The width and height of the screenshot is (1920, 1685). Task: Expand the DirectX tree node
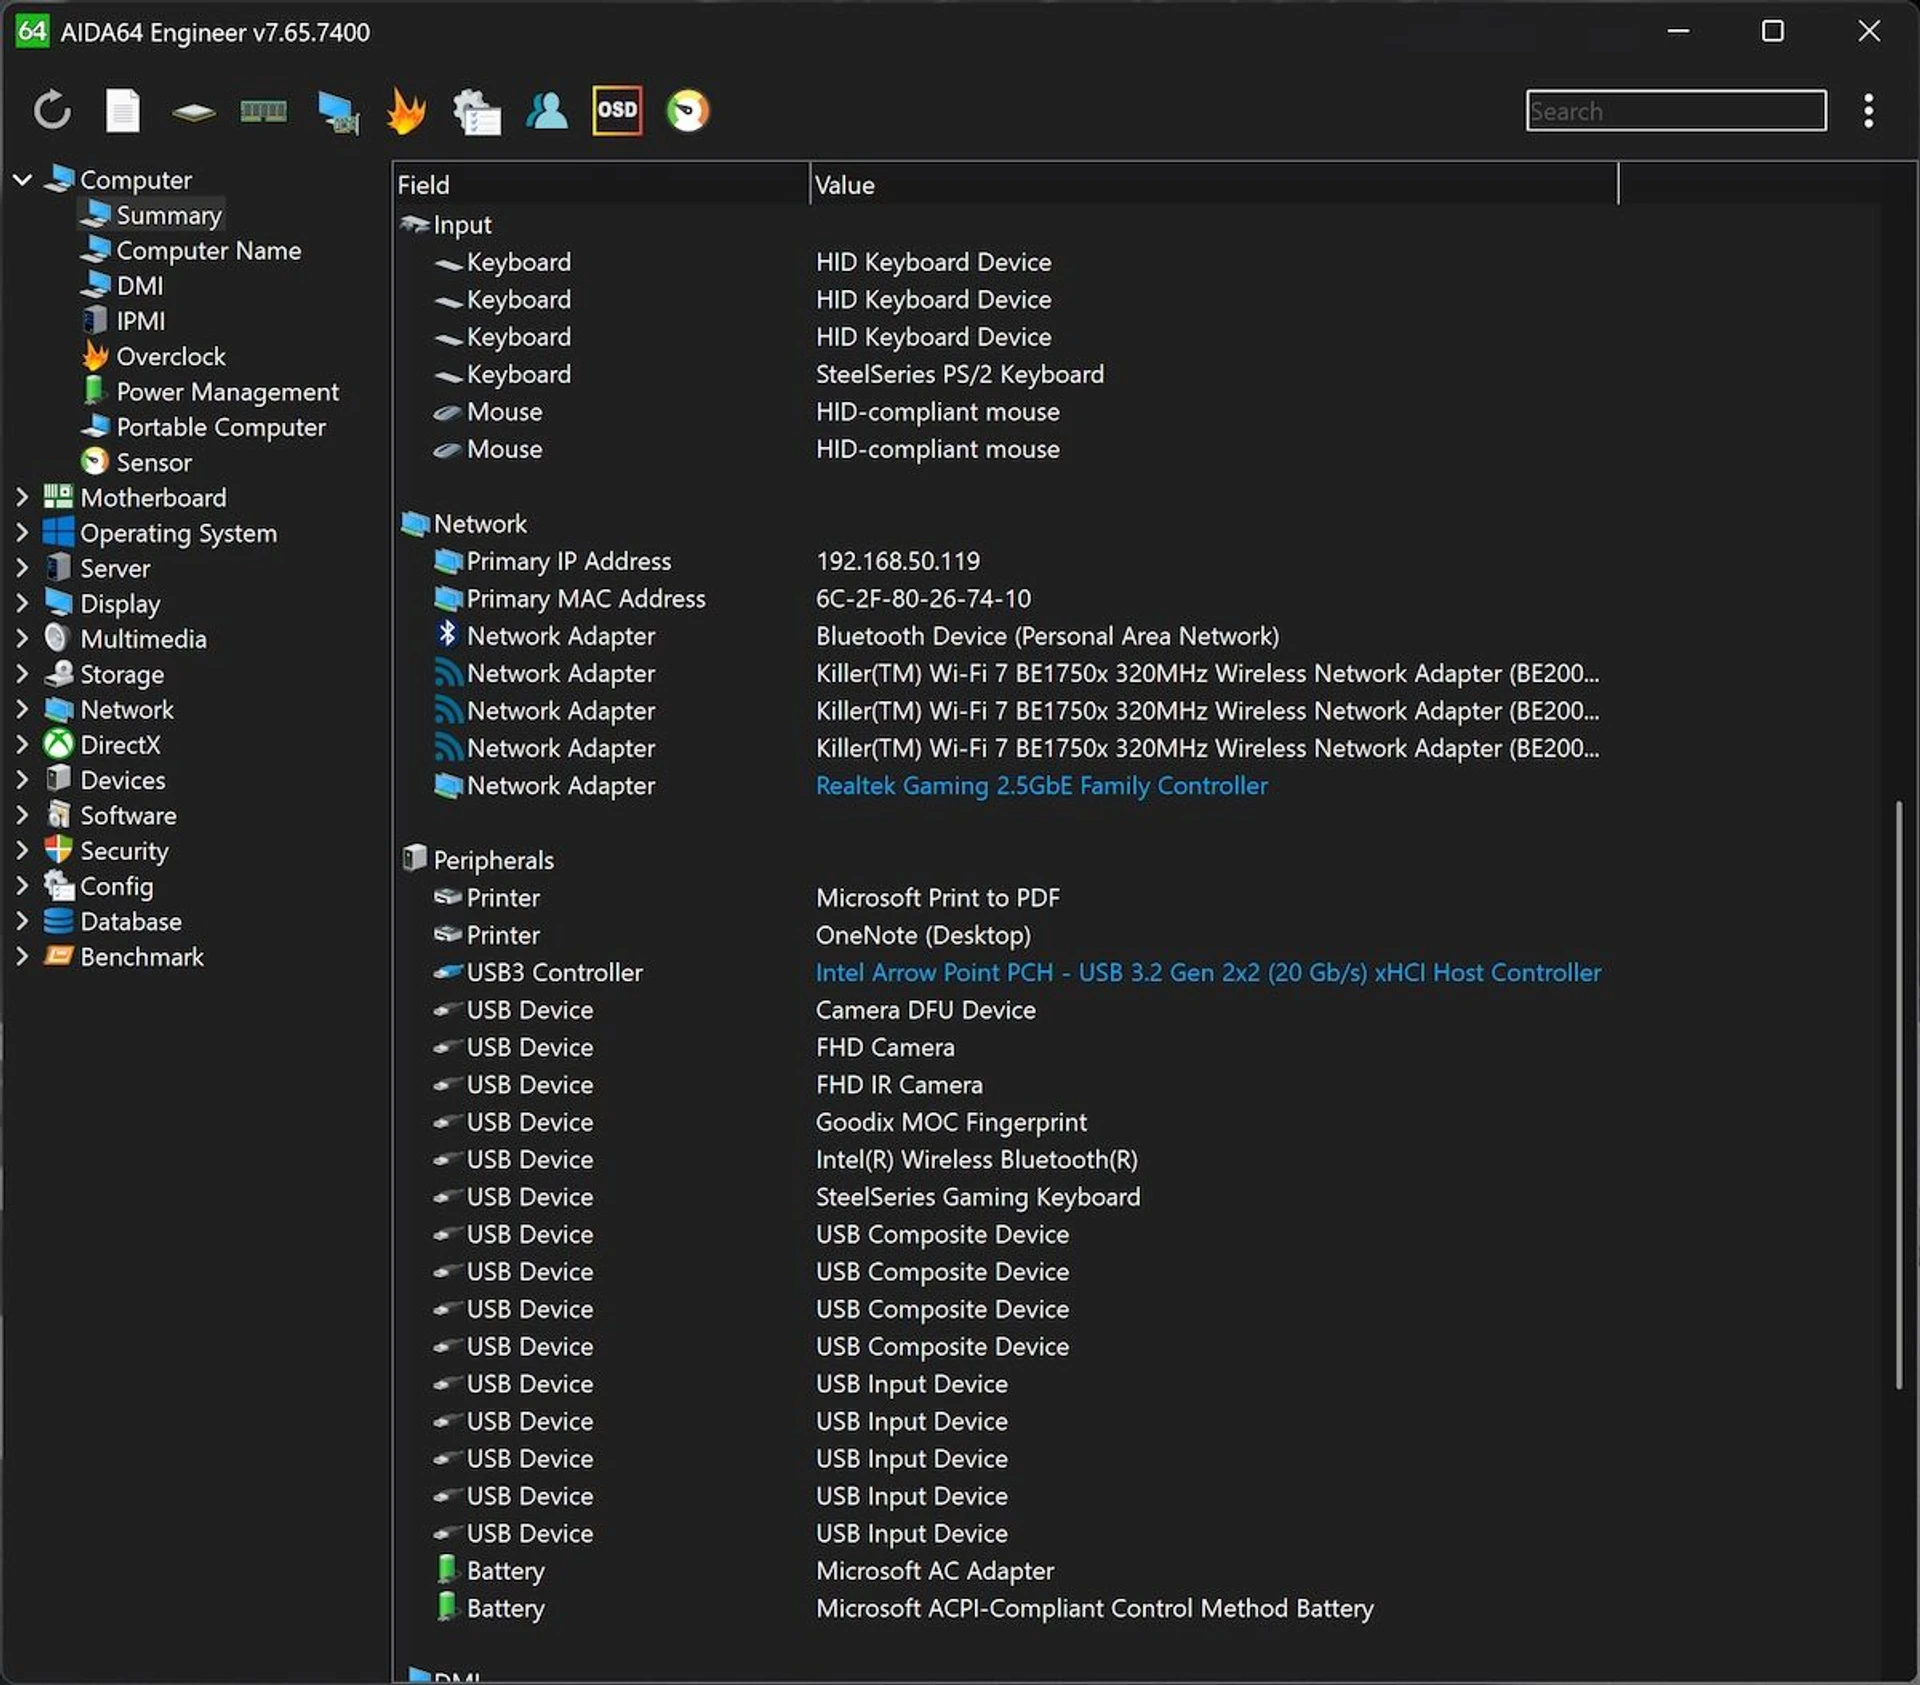(22, 744)
